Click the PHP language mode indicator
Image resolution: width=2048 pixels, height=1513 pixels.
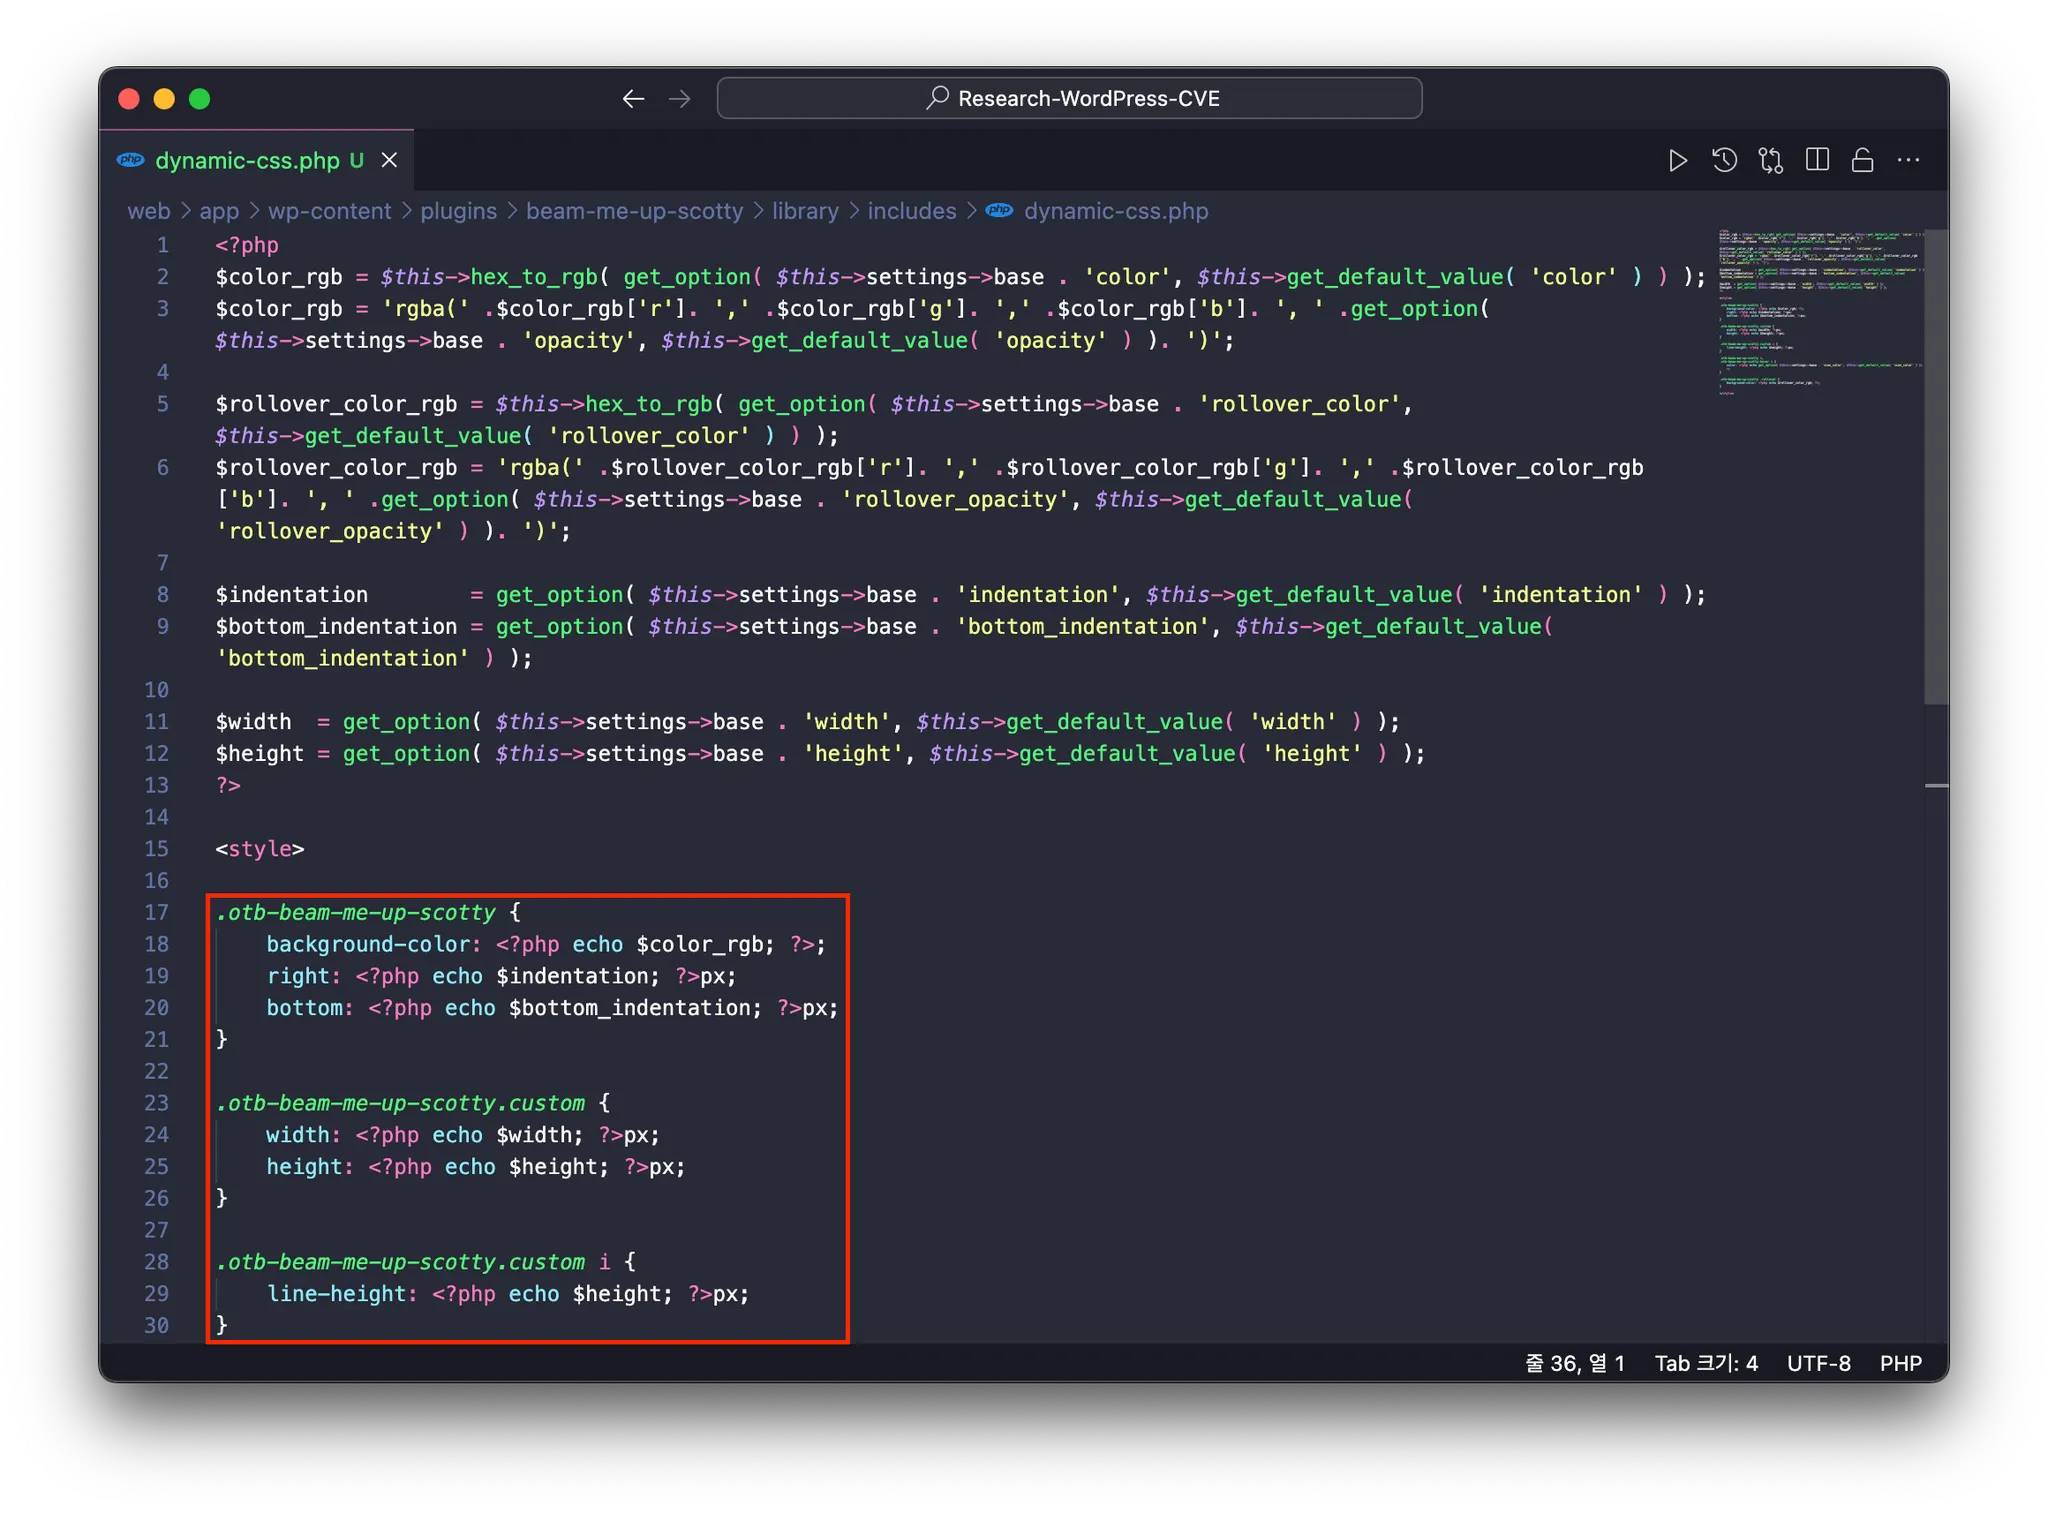tap(1900, 1363)
